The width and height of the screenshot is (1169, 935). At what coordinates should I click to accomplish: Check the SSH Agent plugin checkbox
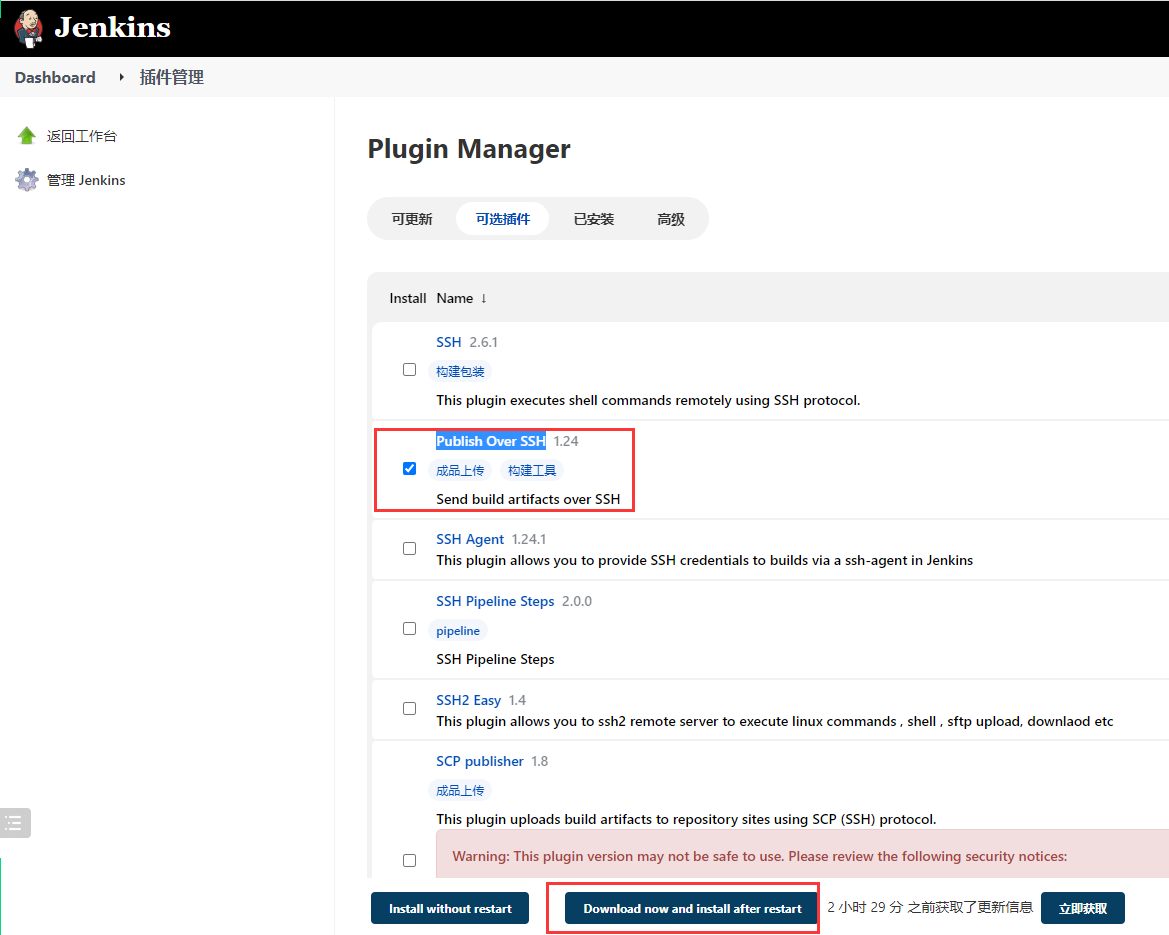coord(409,549)
